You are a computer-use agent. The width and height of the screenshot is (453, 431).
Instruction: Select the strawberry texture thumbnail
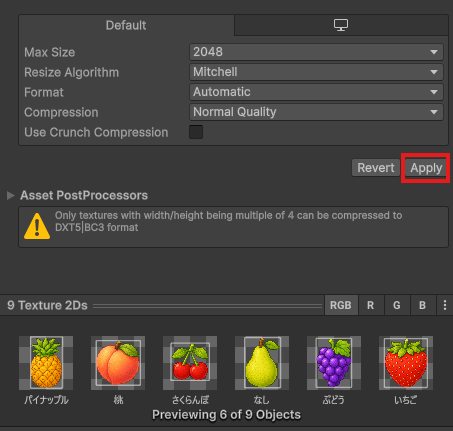point(406,363)
